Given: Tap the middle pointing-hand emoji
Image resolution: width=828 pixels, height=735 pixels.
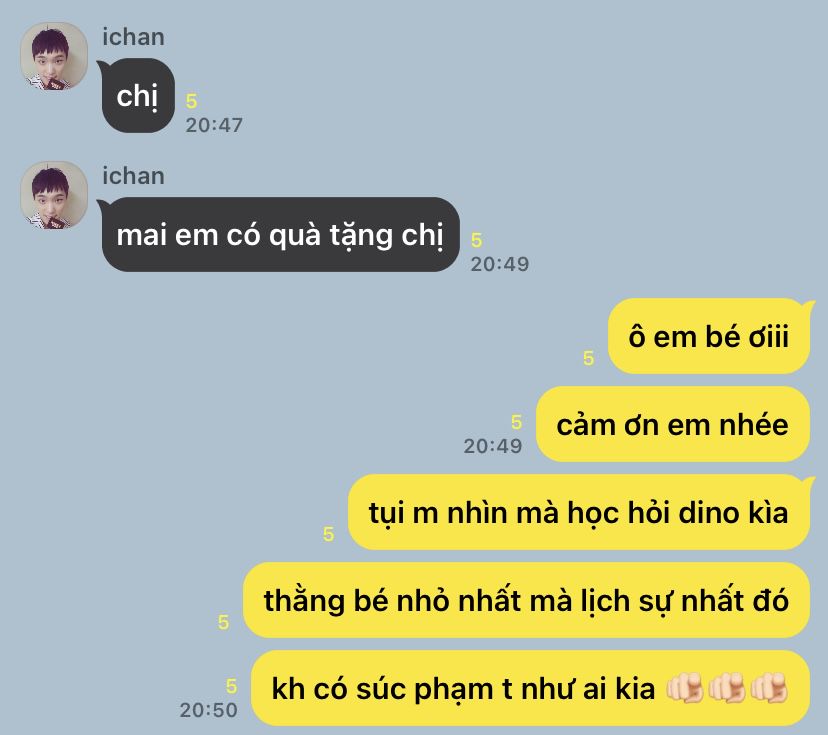Looking at the screenshot, I should pyautogui.click(x=727, y=688).
